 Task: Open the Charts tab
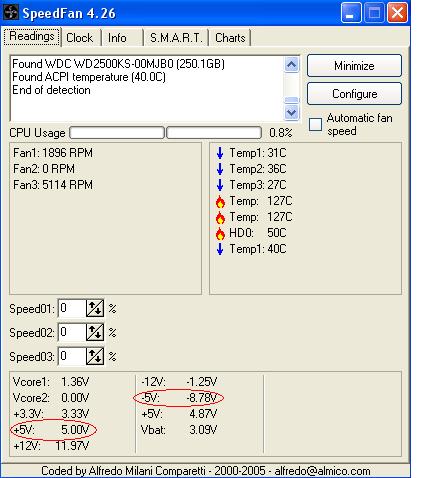[x=230, y=38]
